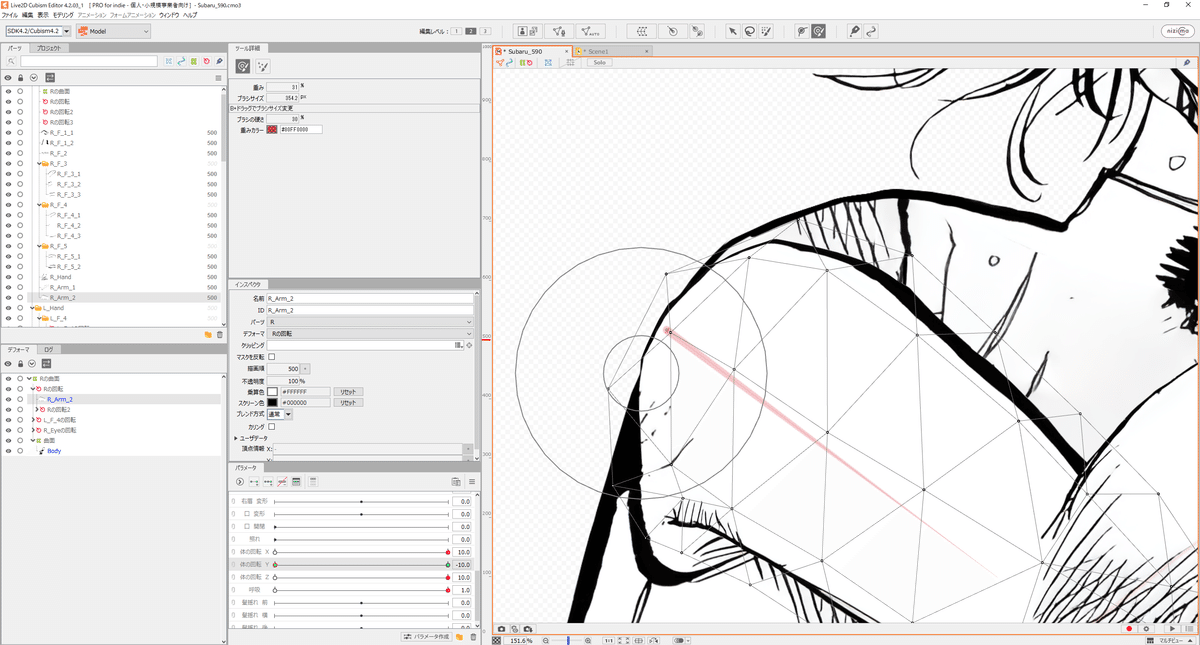The width and height of the screenshot is (1200, 645).
Task: Select the lasso selection tool
Action: (749, 31)
